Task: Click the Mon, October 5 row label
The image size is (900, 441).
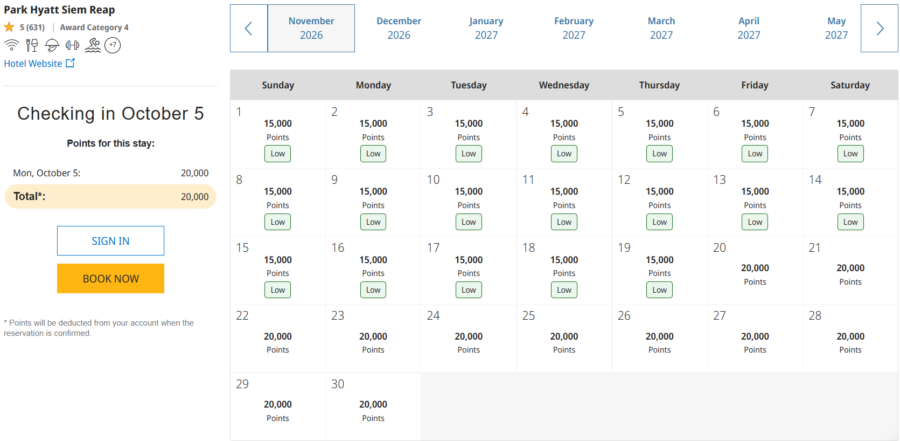Action: 46,173
